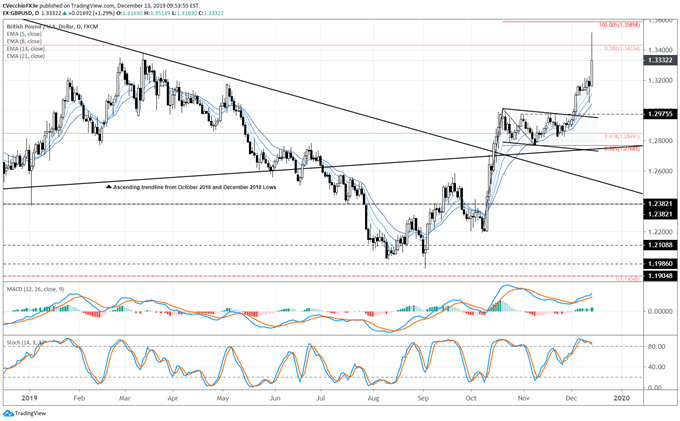Viewport: 680px width, 421px height.
Task: Click the Feb label on the time axis
Action: click(78, 398)
